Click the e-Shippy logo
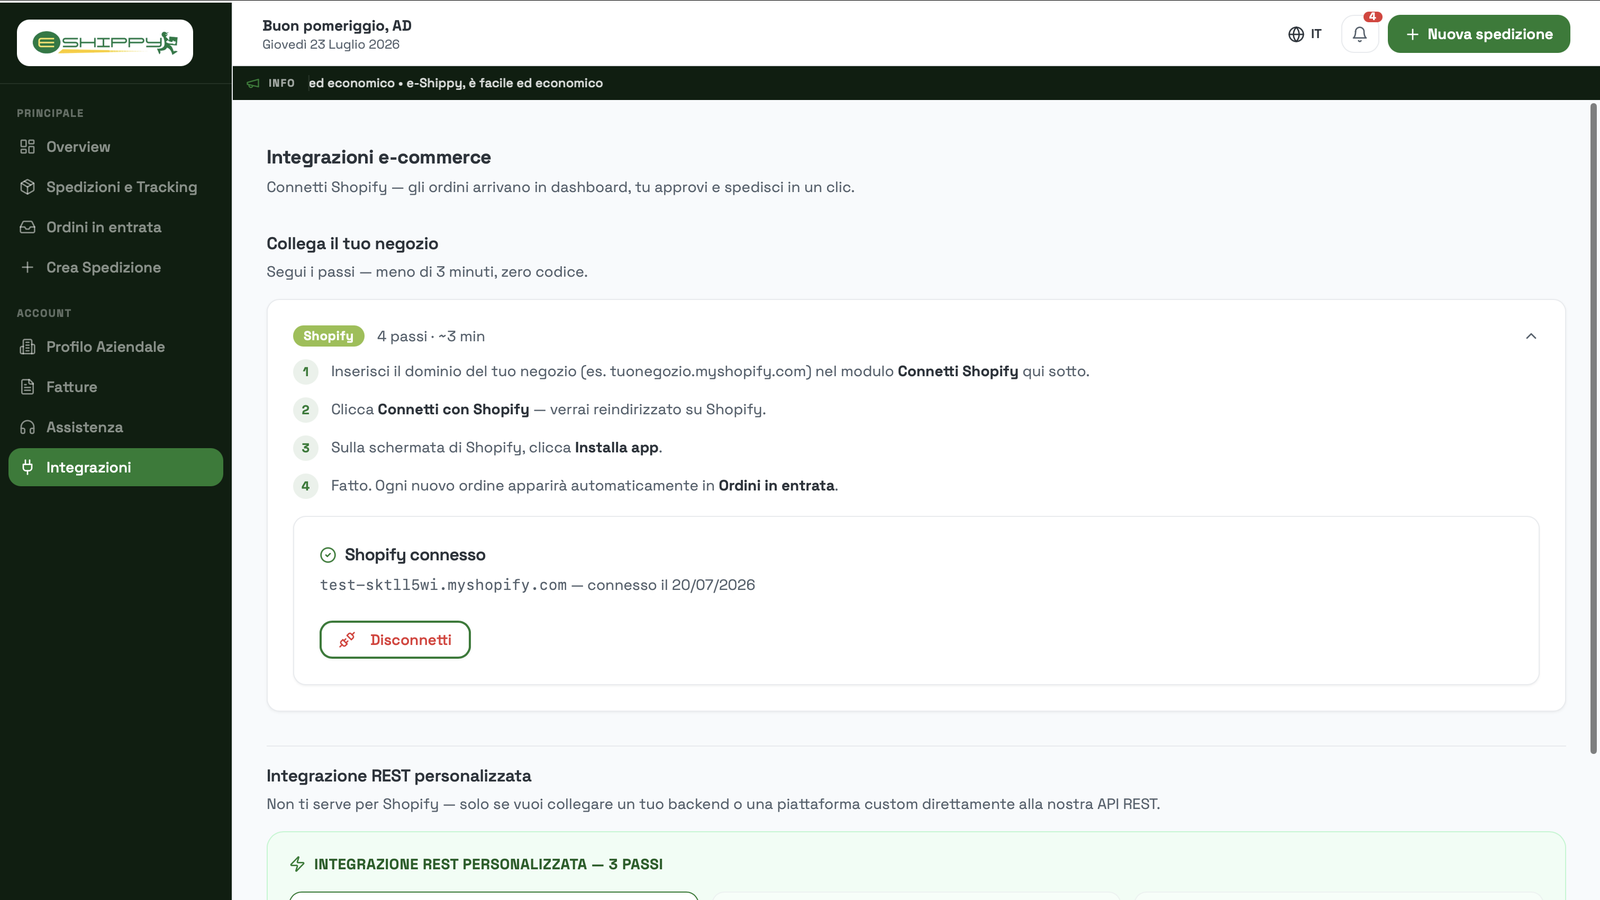The width and height of the screenshot is (1600, 900). [105, 43]
